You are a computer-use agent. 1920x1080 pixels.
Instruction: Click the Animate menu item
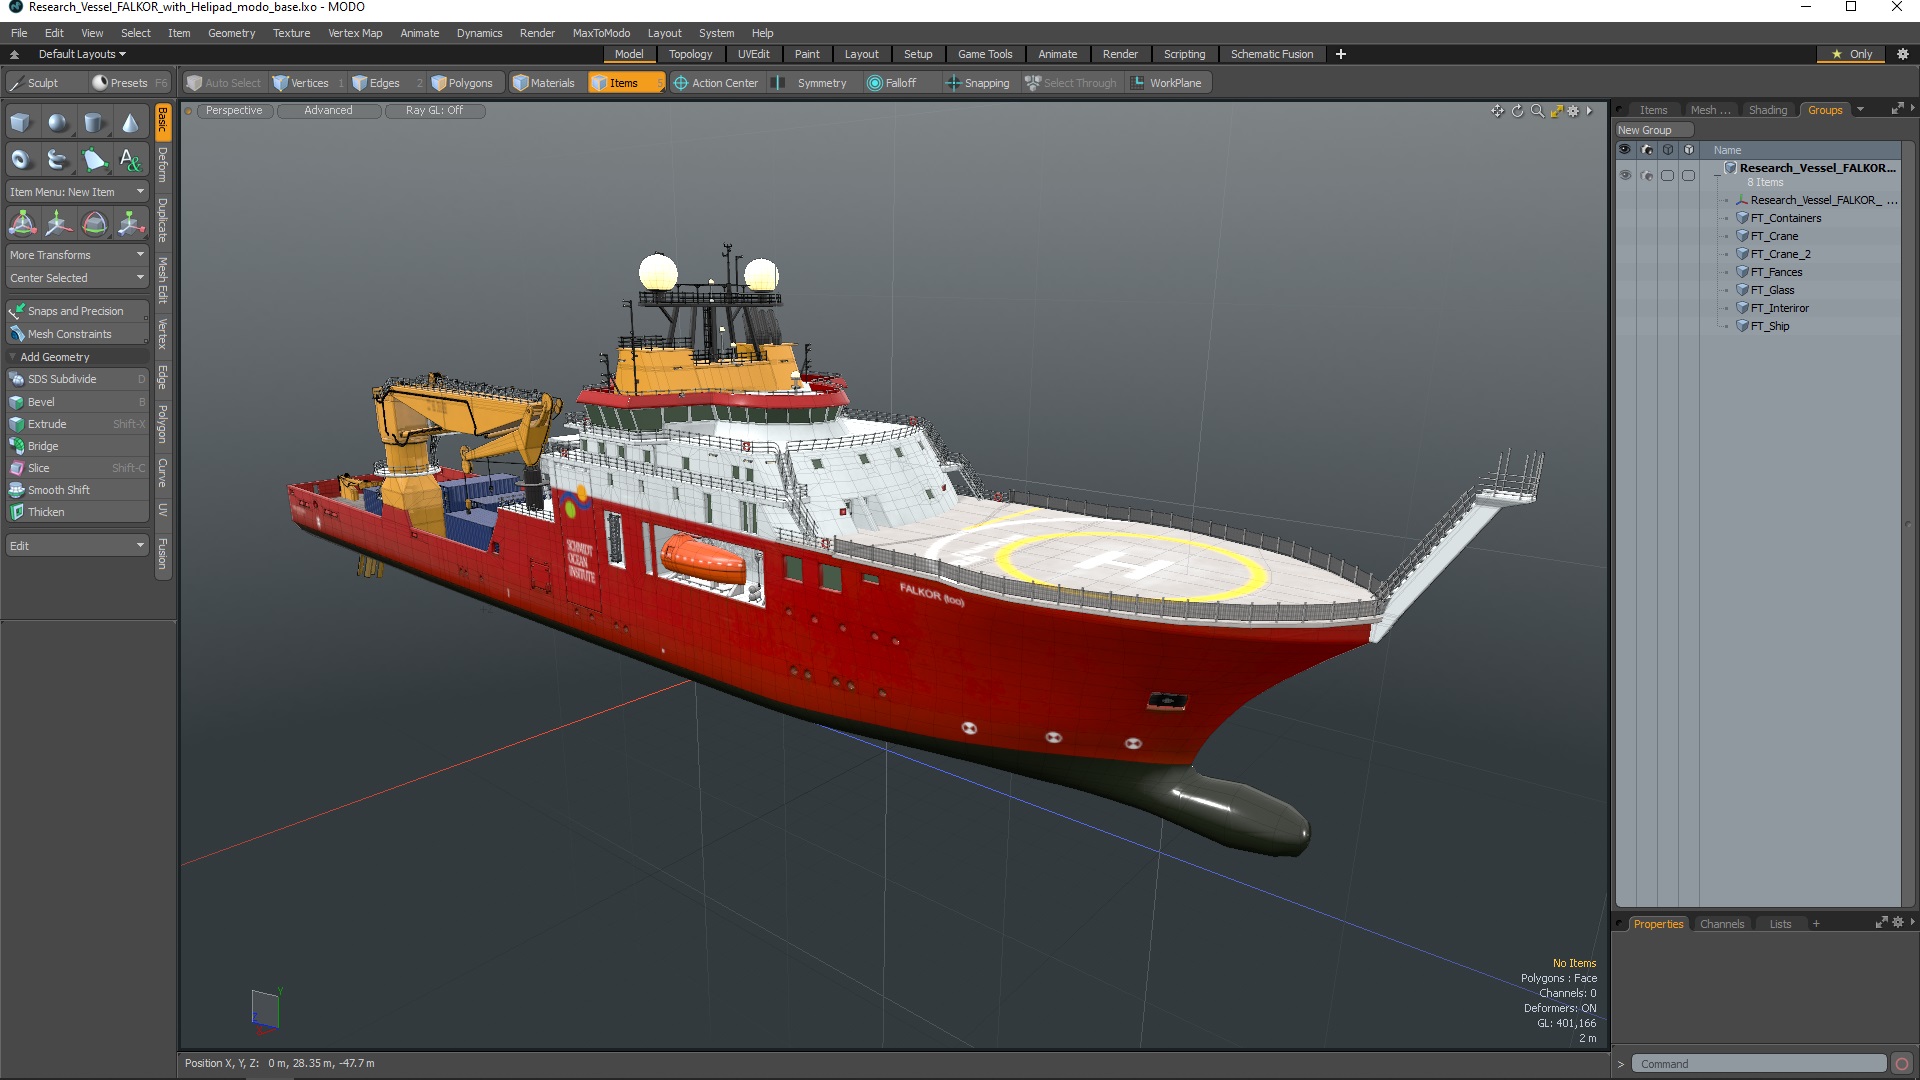click(x=421, y=32)
